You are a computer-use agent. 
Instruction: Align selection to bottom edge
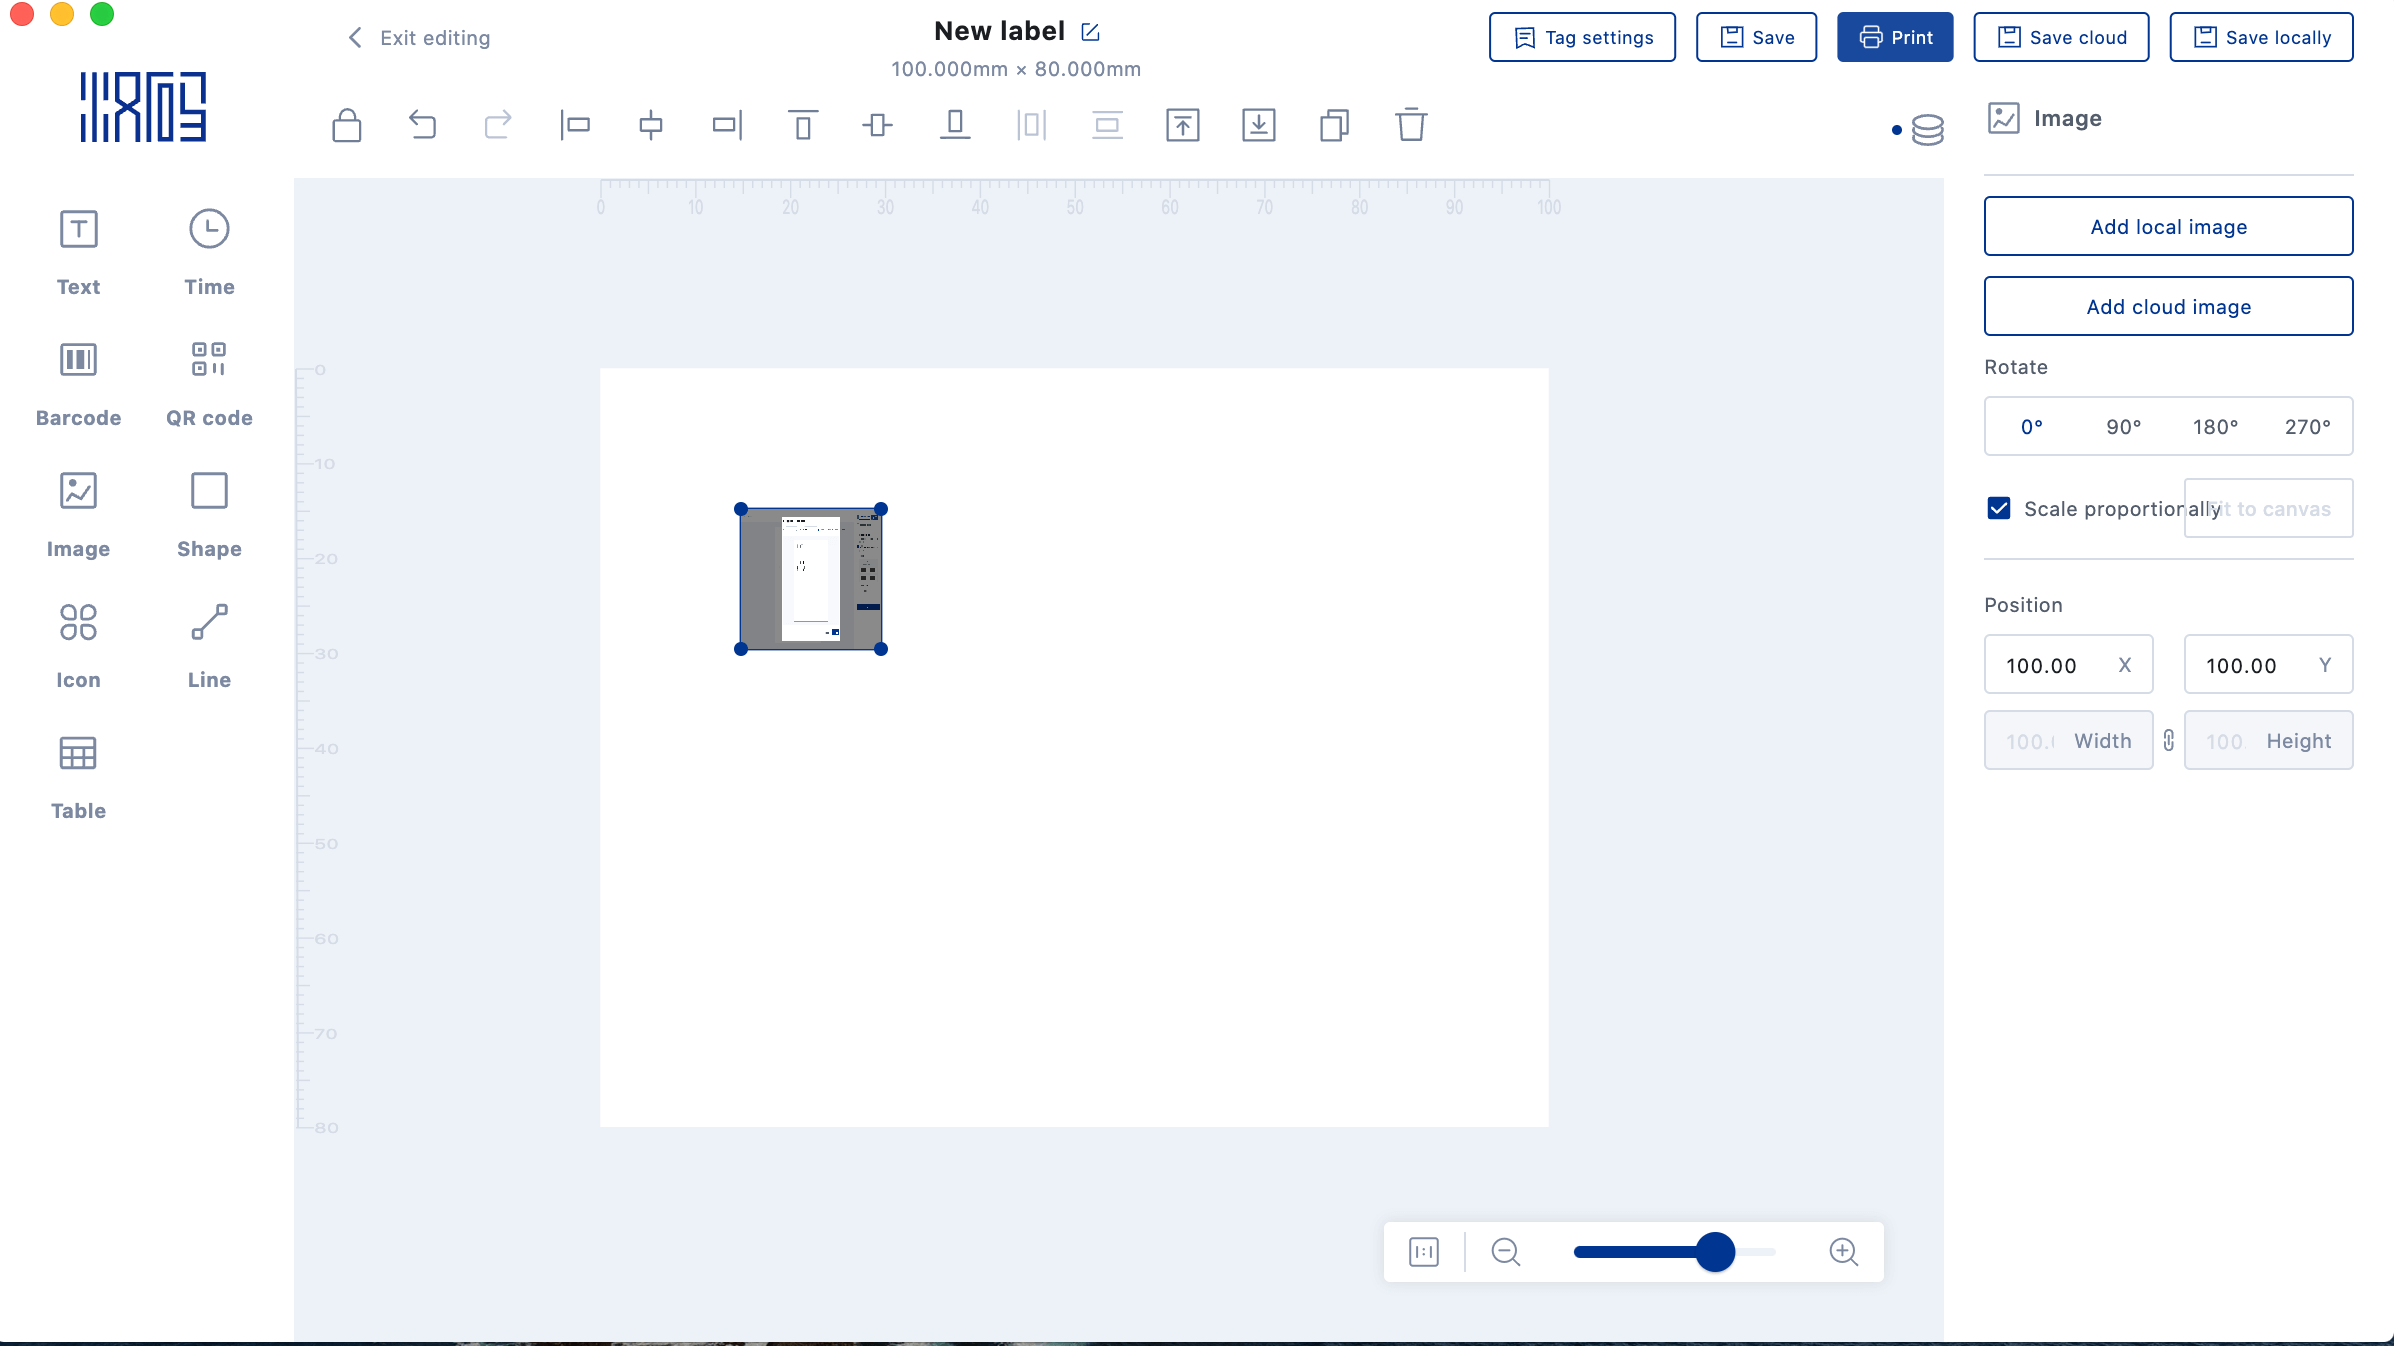[955, 125]
